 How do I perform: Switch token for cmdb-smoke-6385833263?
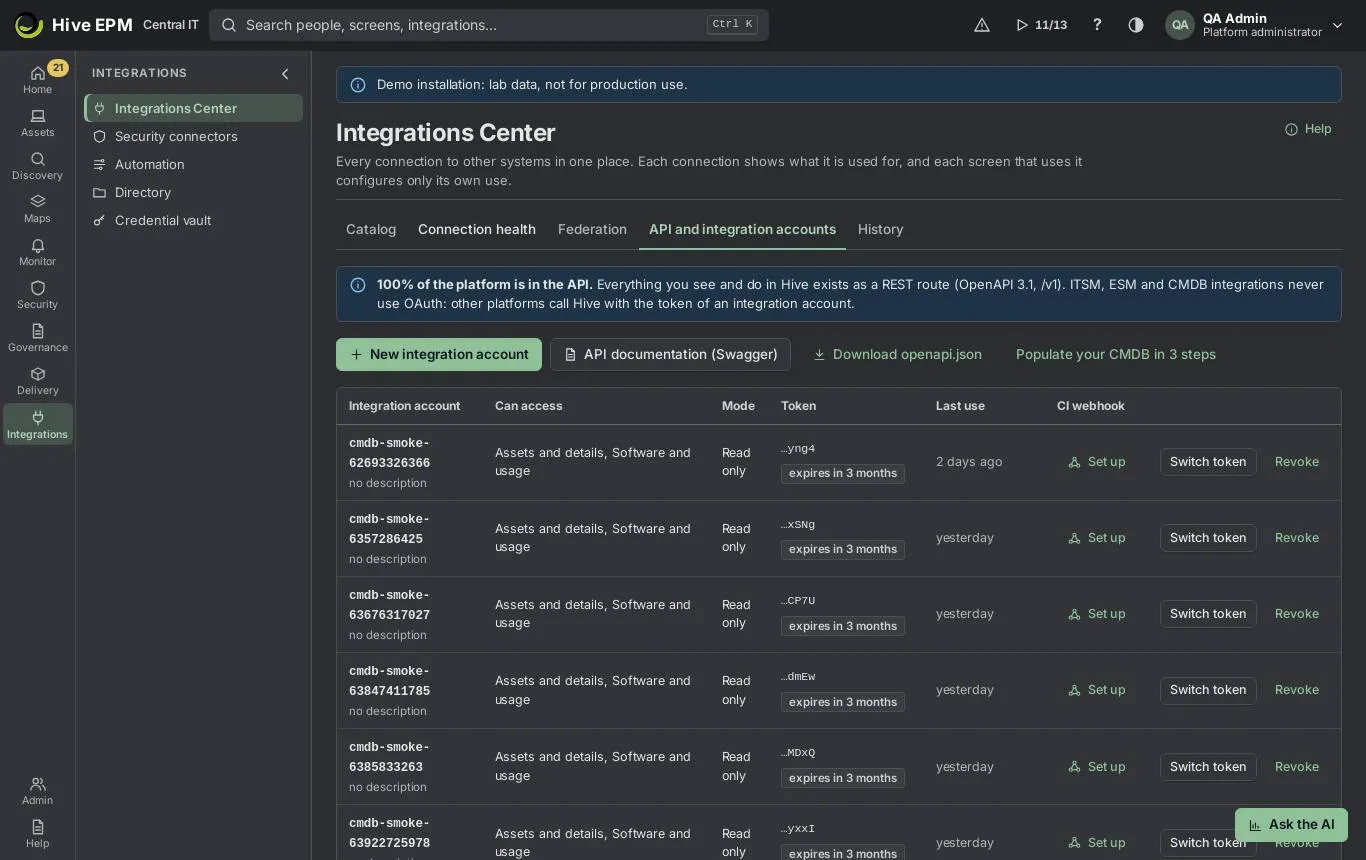click(x=1208, y=767)
